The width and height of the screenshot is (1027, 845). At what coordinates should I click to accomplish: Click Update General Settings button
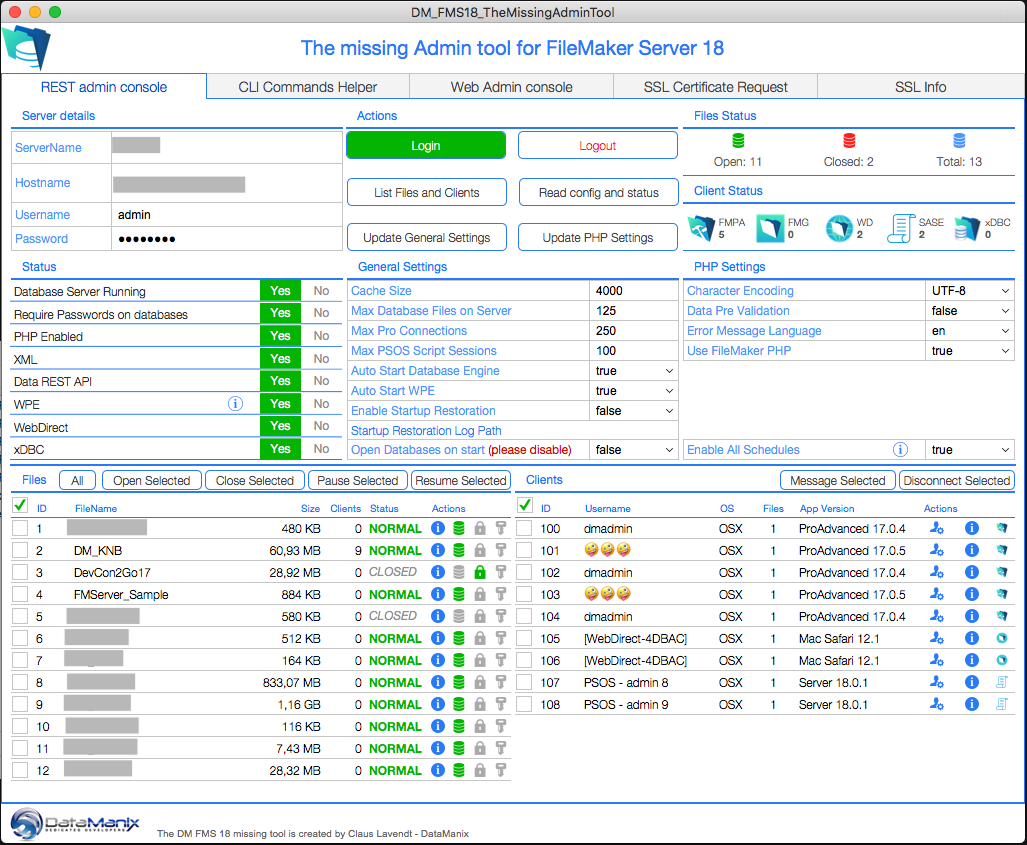[426, 237]
